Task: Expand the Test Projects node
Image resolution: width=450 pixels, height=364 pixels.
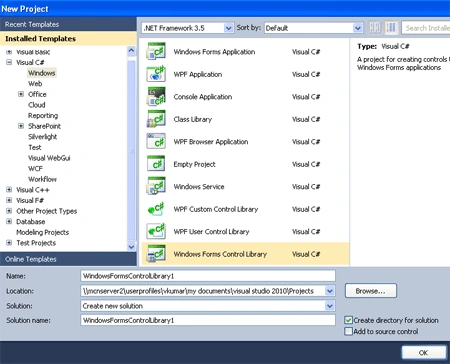Action: (9, 243)
